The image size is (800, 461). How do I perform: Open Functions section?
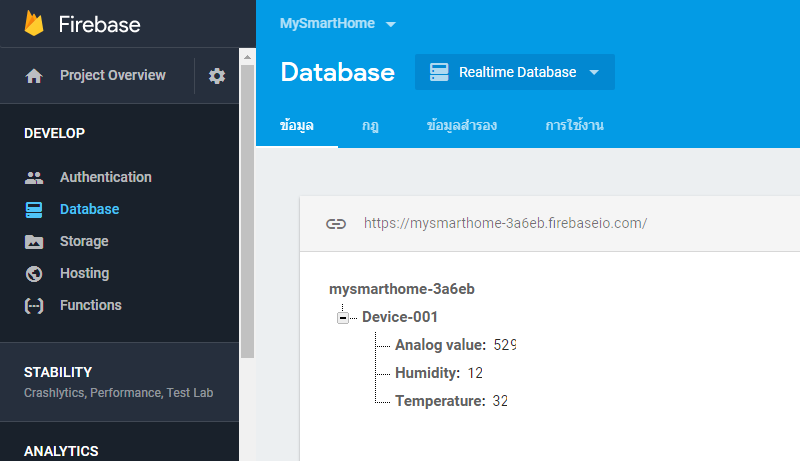tap(91, 305)
